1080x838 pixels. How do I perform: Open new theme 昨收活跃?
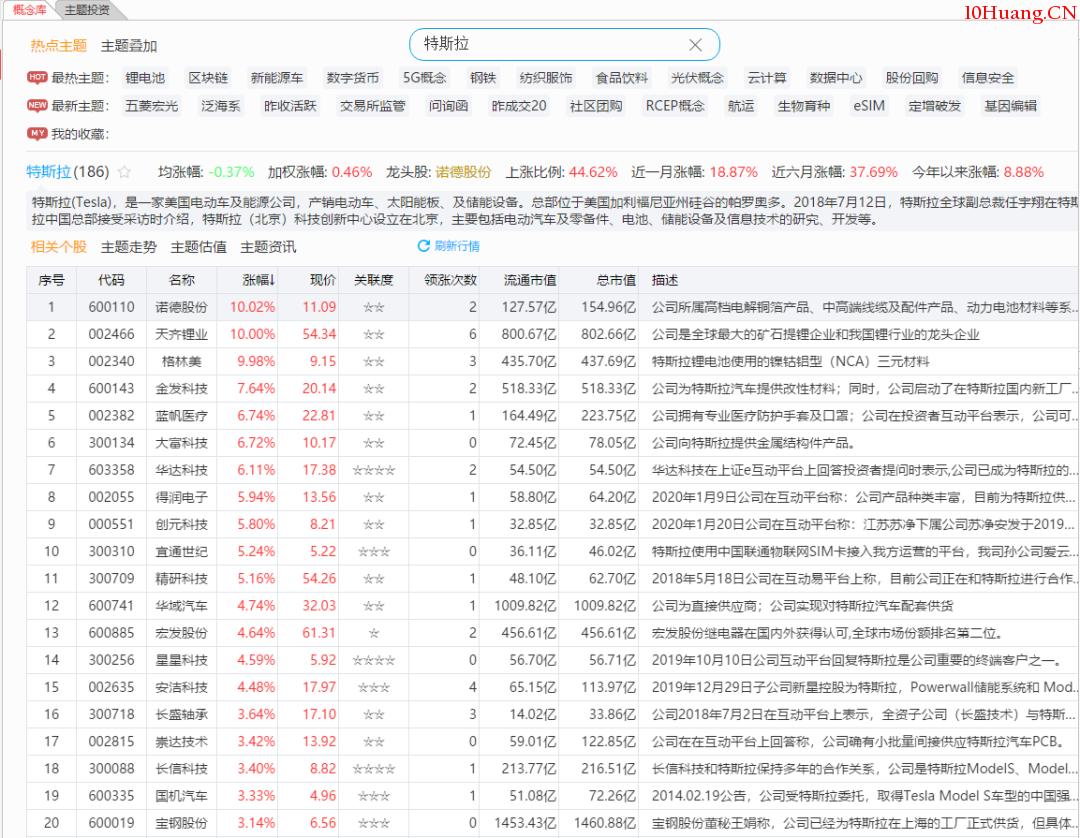[x=290, y=106]
